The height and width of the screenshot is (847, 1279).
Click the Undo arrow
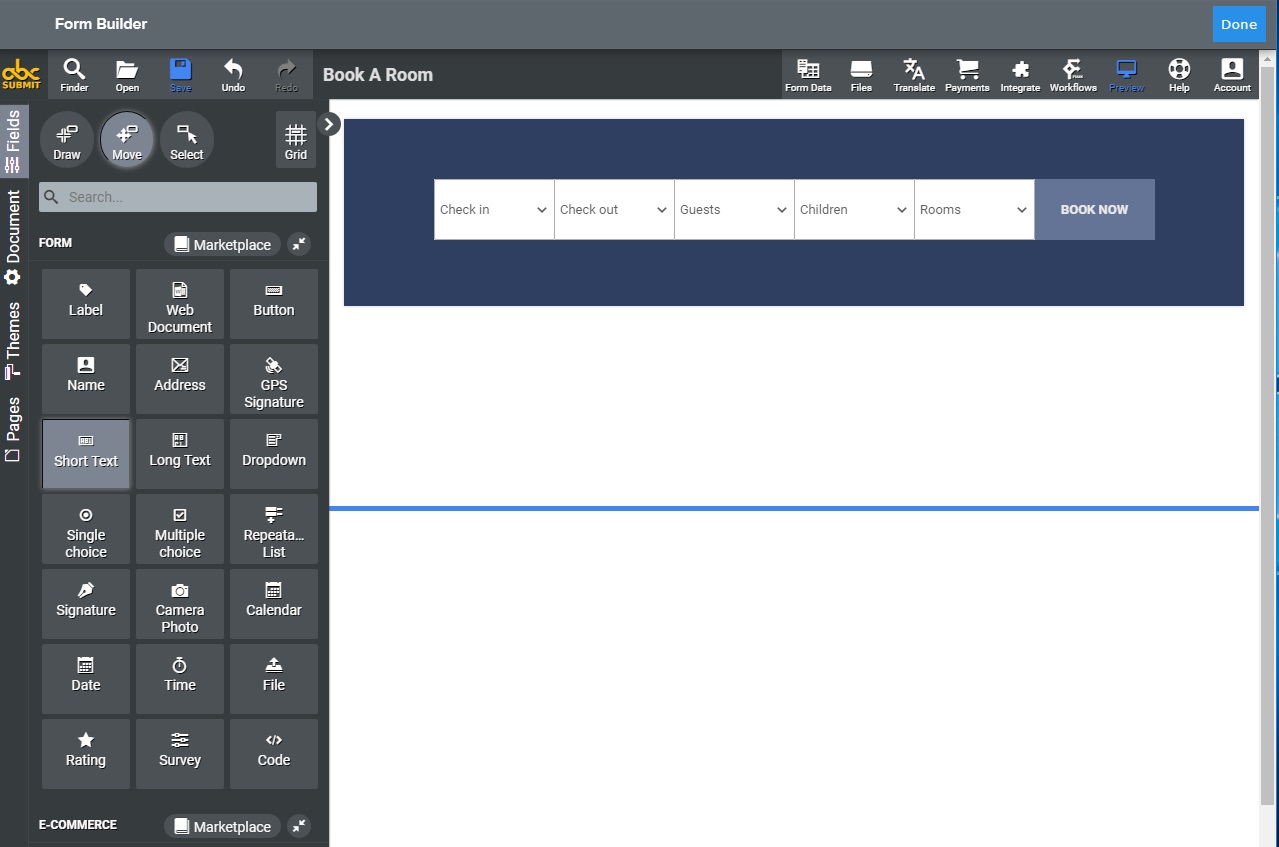233,75
